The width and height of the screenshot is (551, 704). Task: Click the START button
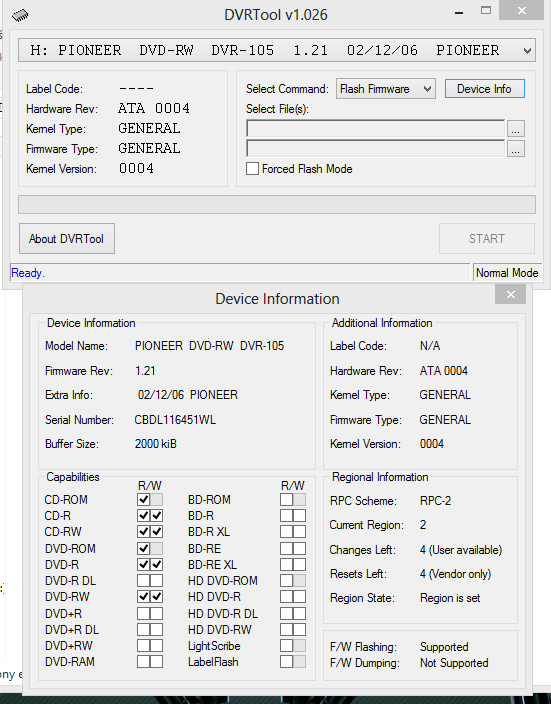(487, 238)
